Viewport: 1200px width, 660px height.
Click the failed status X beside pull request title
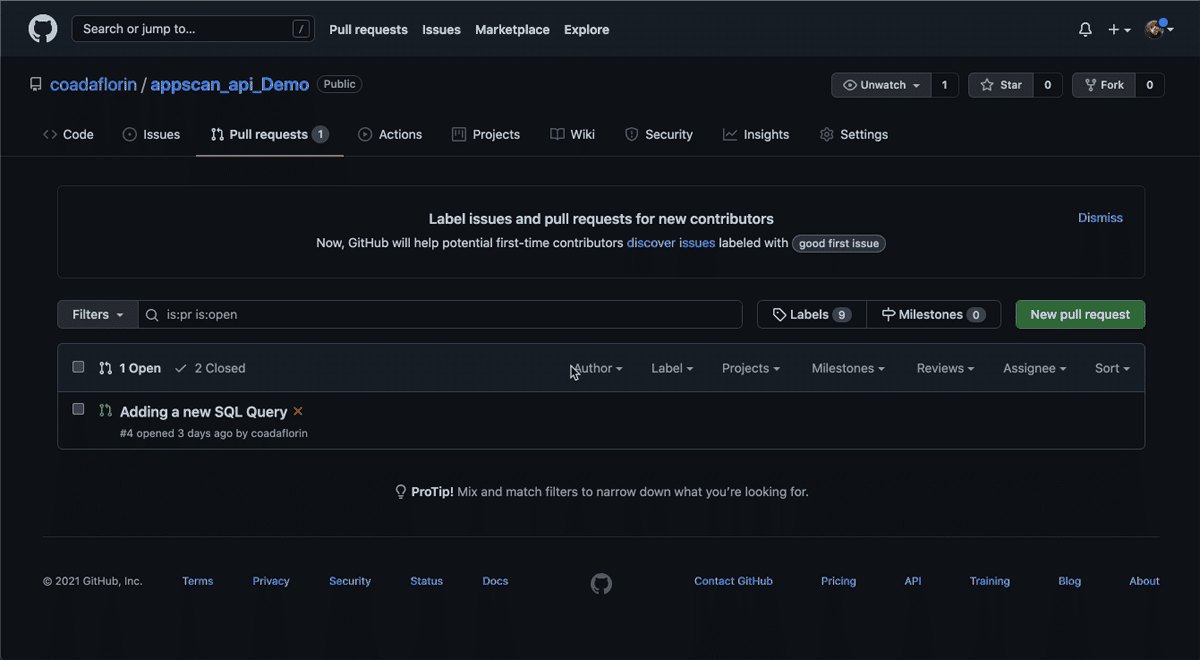click(x=298, y=411)
